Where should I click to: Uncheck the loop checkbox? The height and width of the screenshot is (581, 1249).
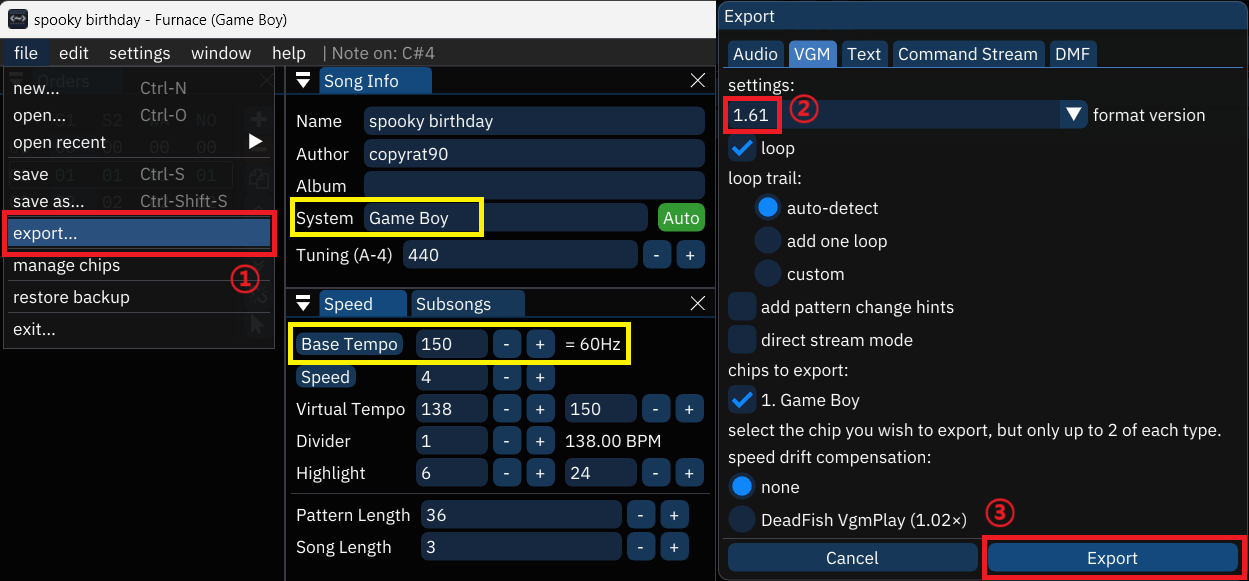[x=742, y=148]
